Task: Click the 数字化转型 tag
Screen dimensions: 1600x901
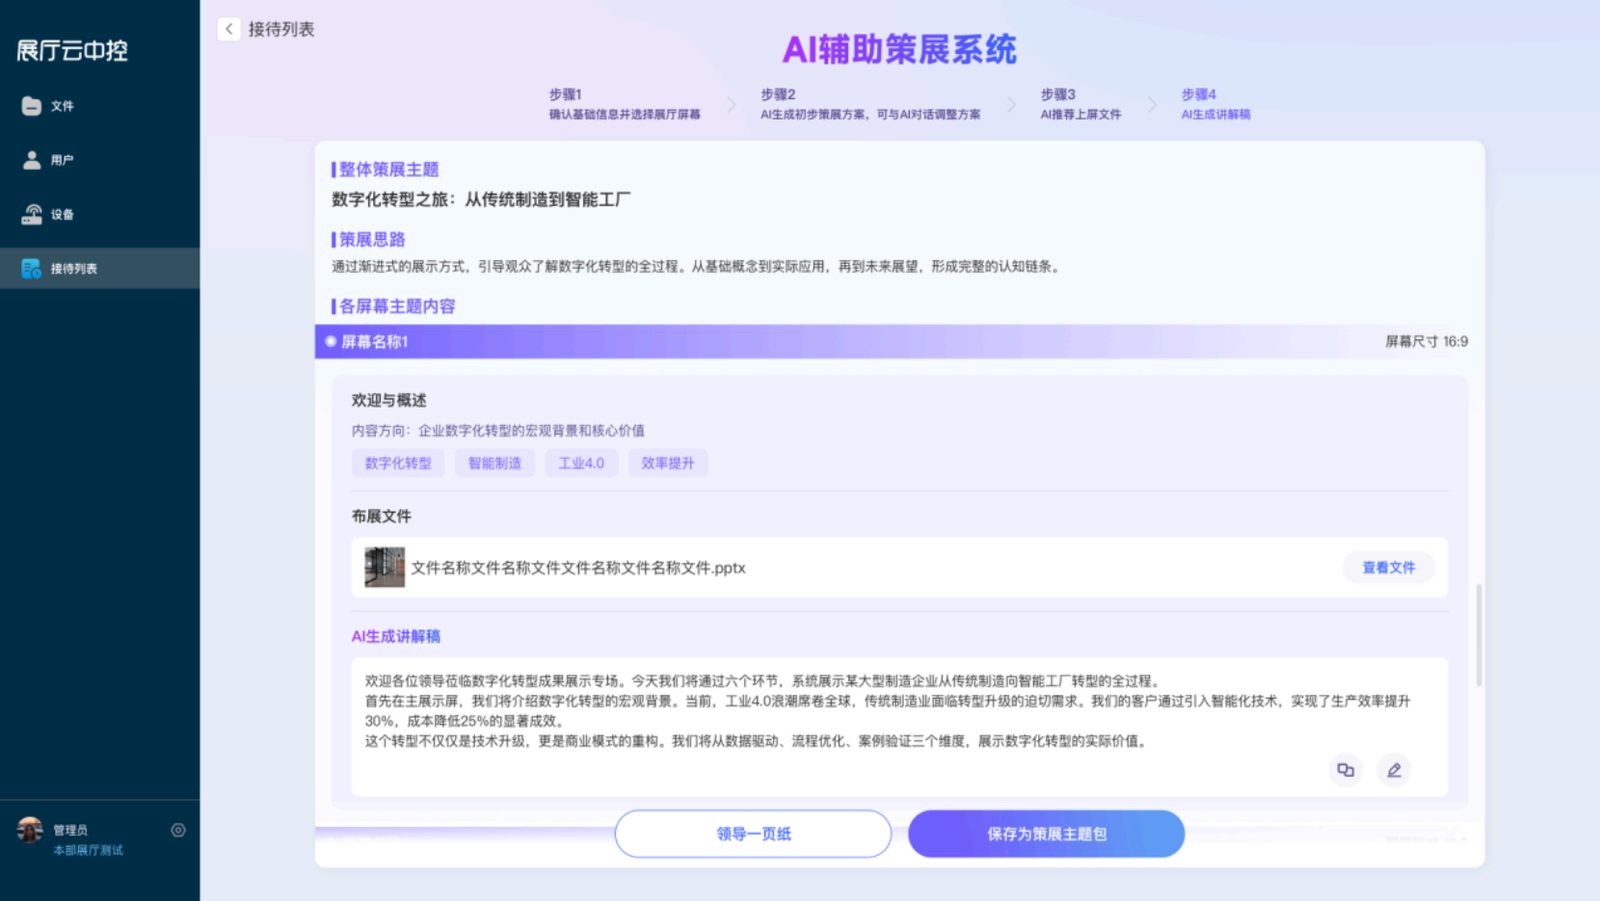Action: click(x=398, y=463)
